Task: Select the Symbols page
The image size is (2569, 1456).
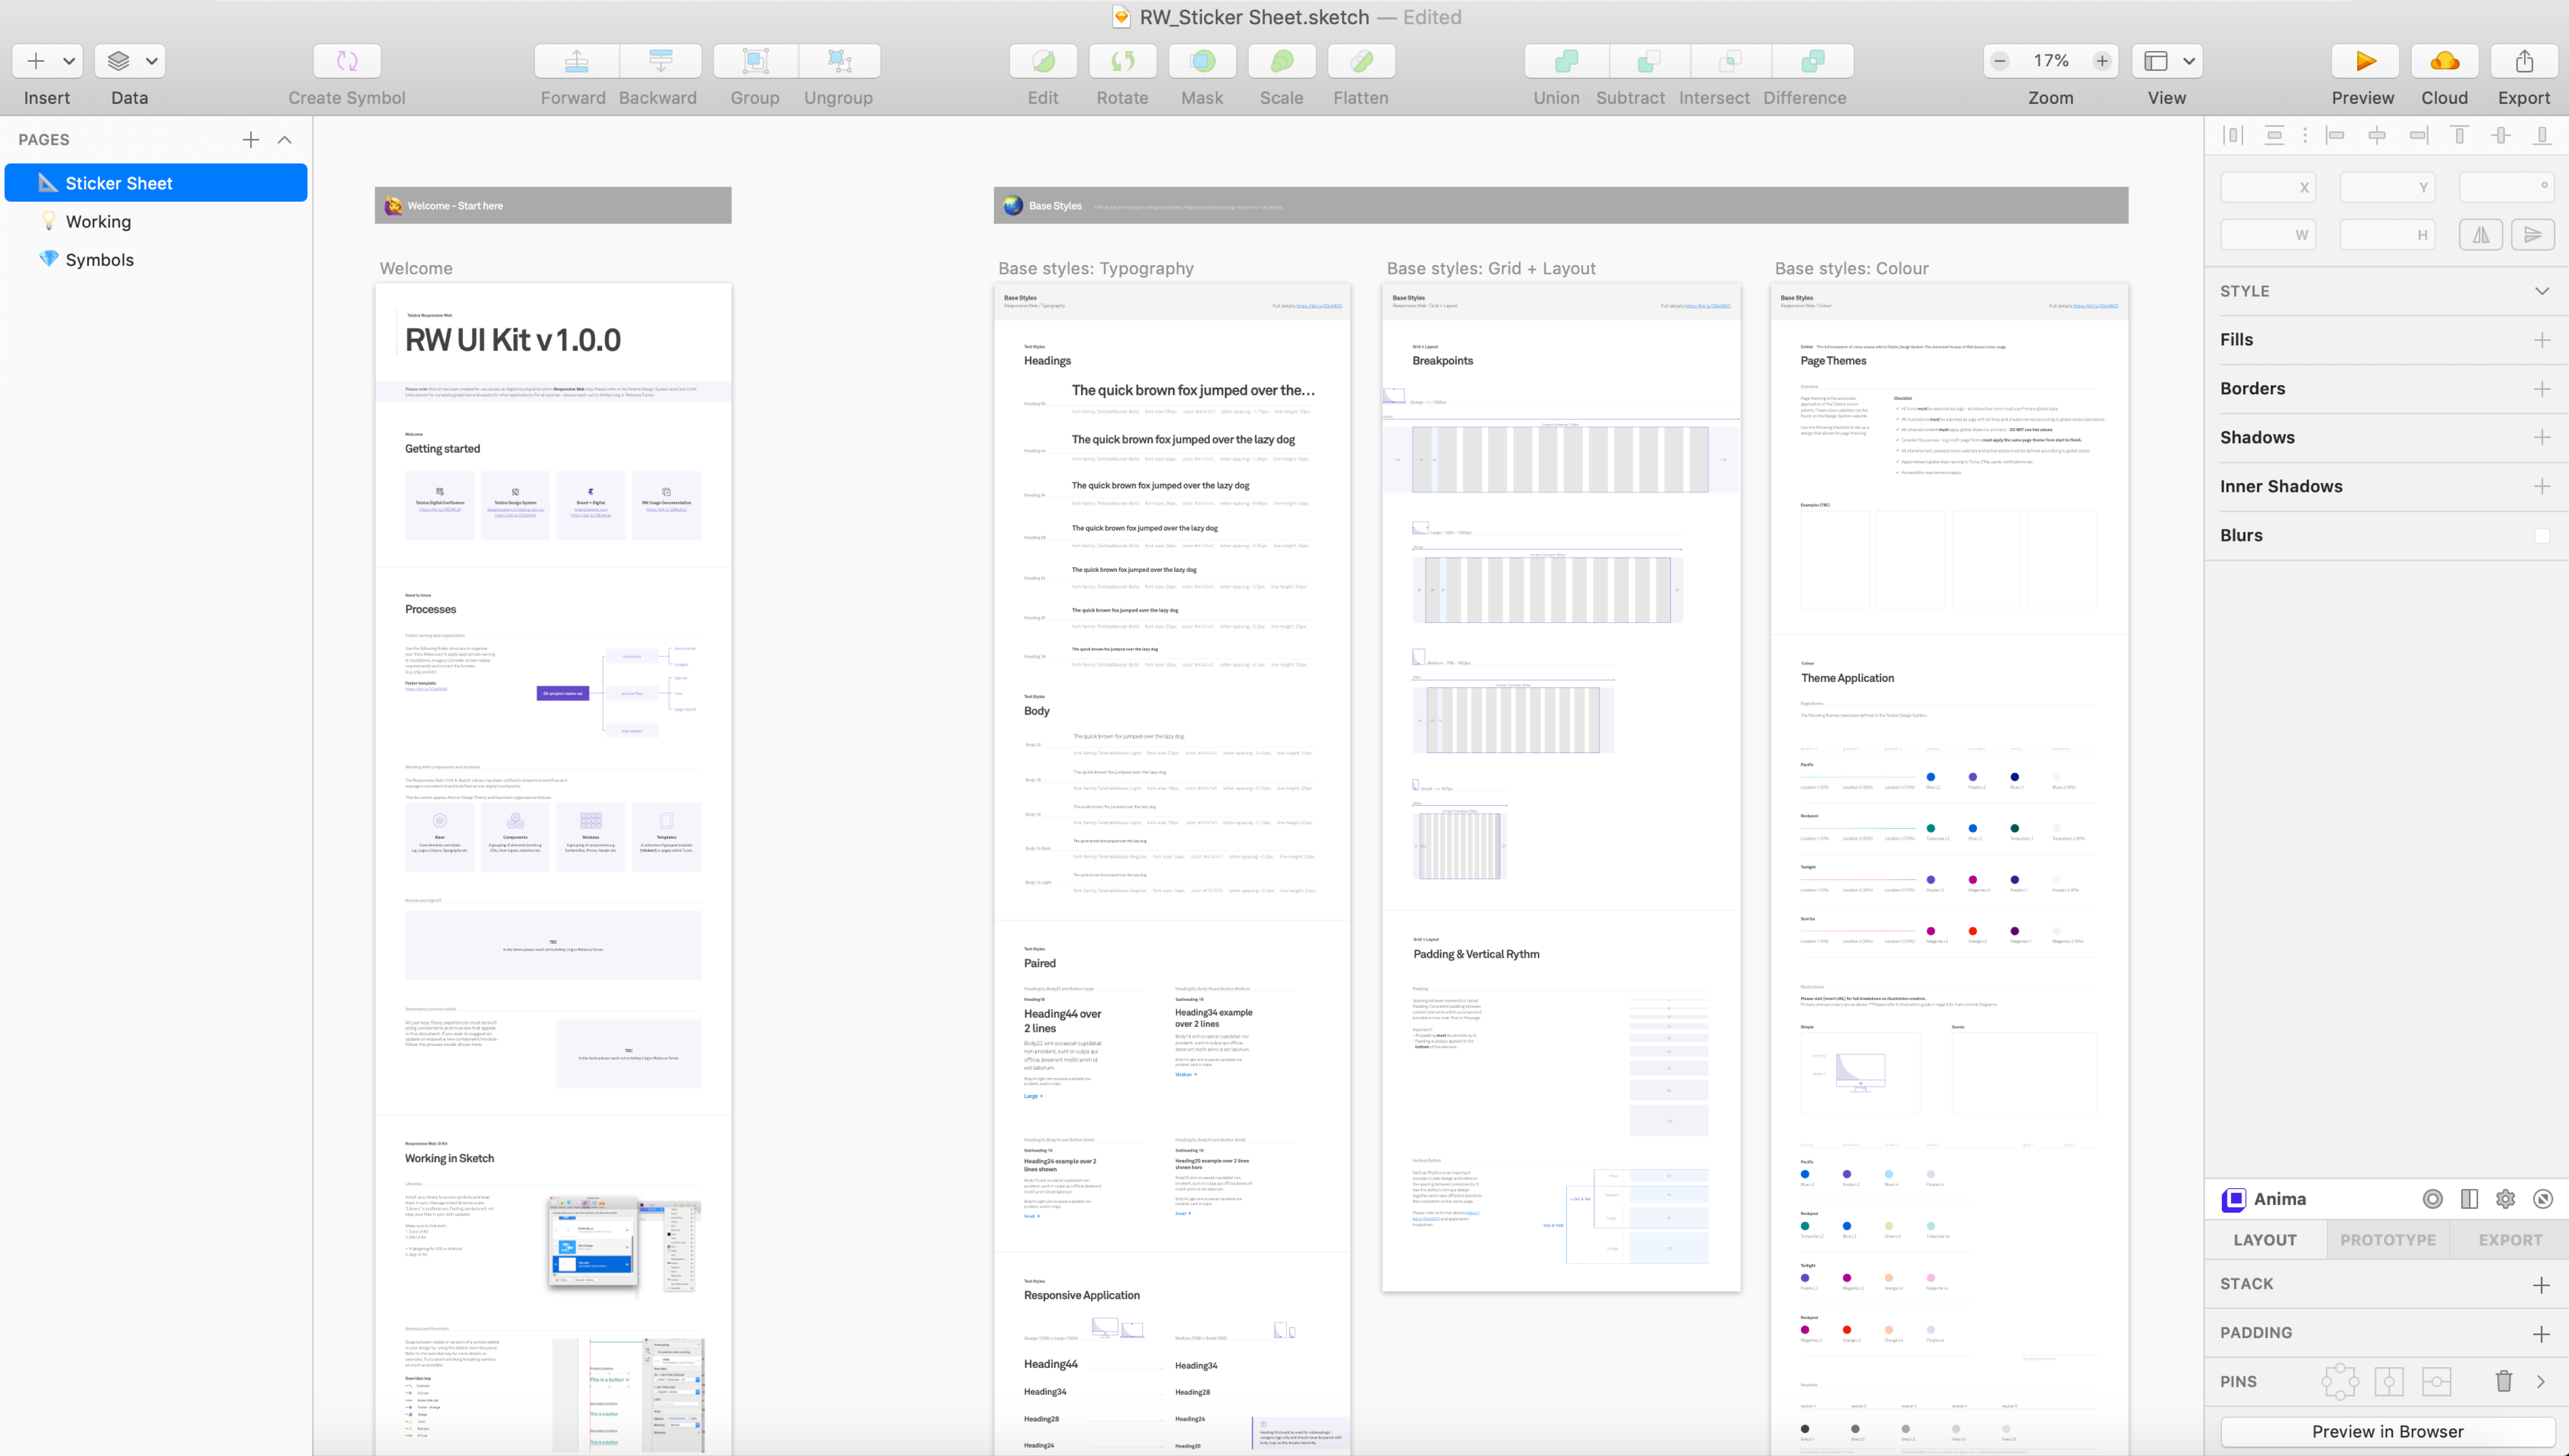Action: point(156,259)
